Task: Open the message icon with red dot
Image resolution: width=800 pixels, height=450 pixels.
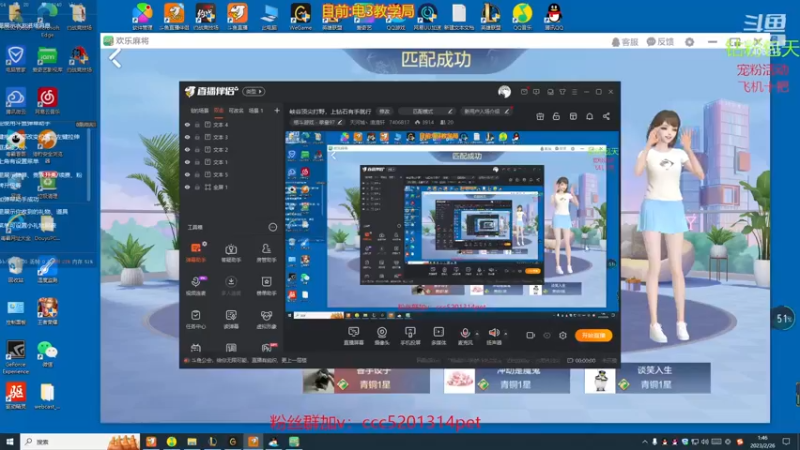Action: (524, 91)
